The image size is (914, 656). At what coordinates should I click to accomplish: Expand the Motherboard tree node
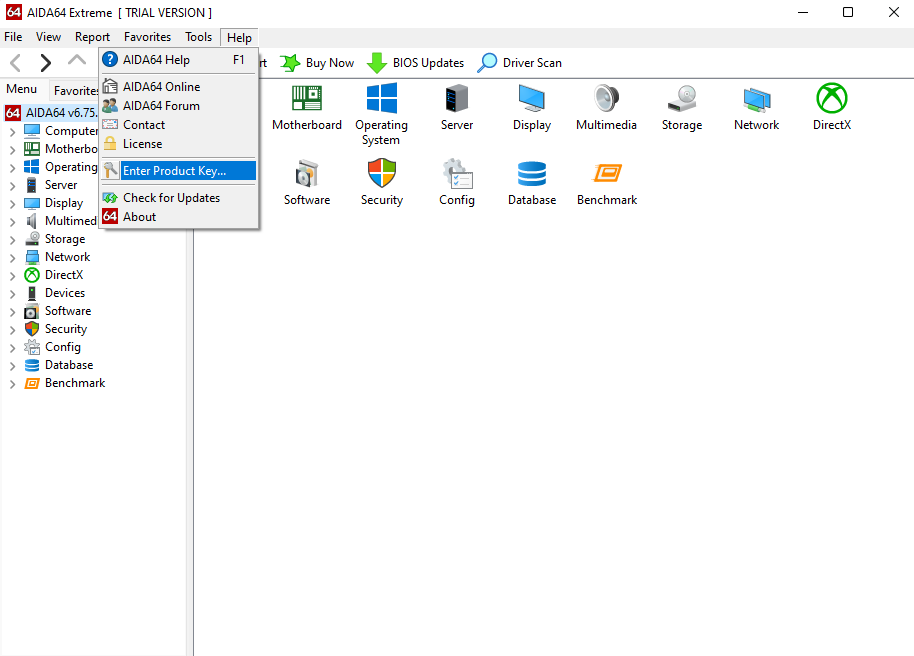[x=12, y=150]
